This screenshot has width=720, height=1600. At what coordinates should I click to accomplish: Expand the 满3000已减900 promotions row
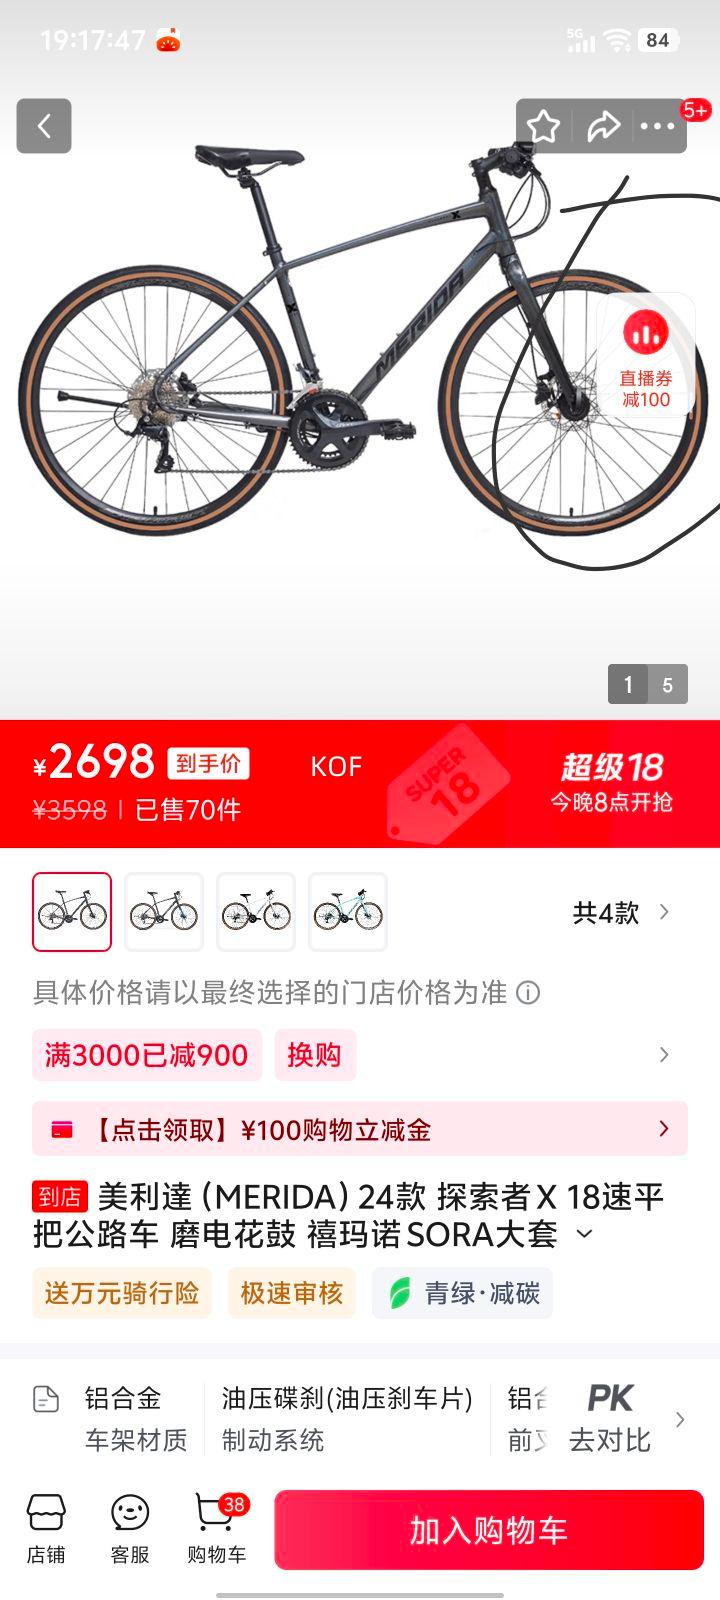360,1055
